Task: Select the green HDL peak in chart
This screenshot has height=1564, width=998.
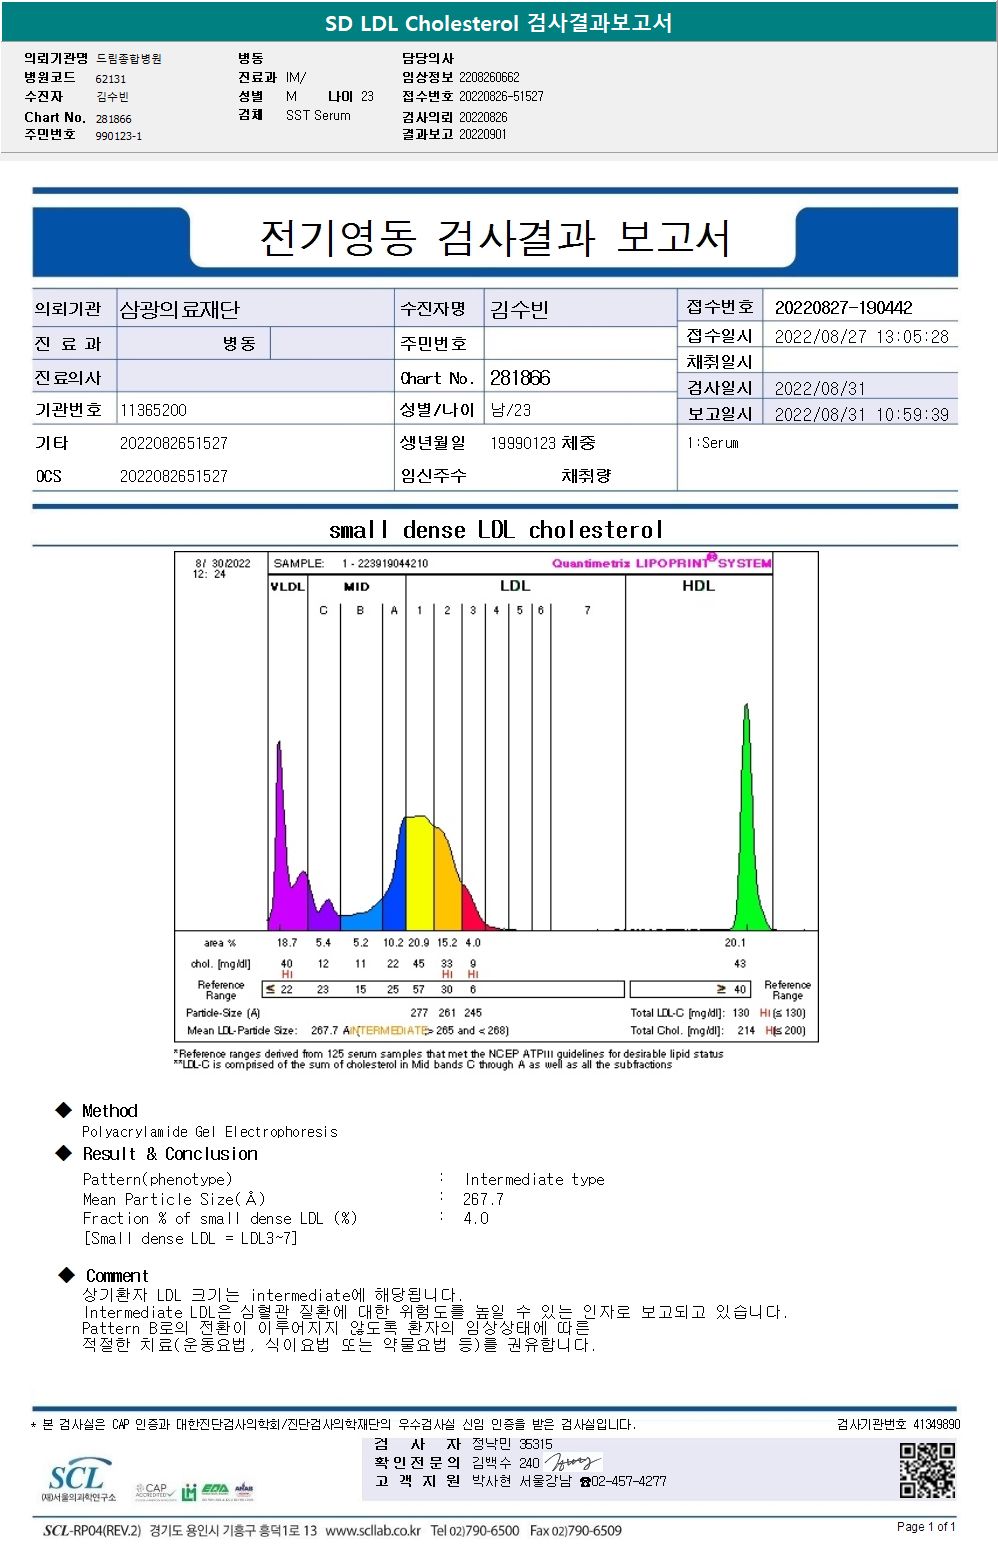Action: 747,820
